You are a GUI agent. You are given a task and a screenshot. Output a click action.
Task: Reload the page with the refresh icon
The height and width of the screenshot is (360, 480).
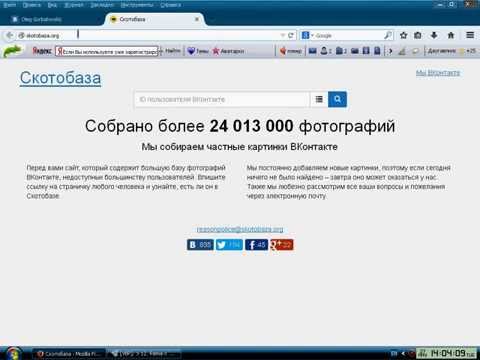tap(291, 35)
